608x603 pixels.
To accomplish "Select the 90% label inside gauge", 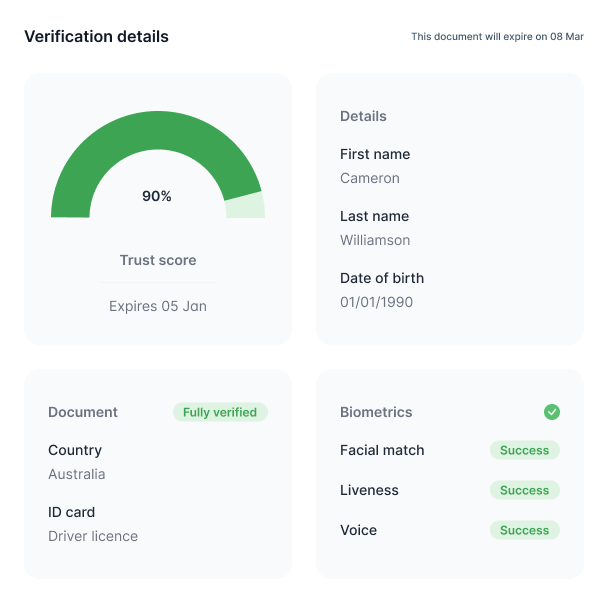I will pos(157,196).
